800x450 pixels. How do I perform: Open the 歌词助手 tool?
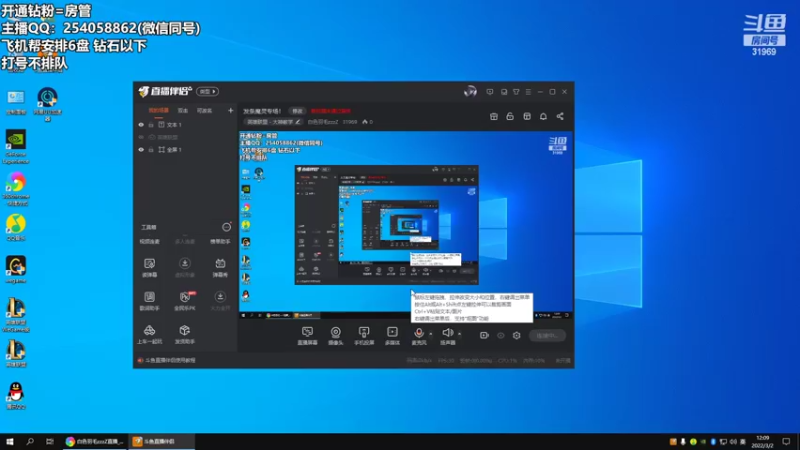click(149, 301)
